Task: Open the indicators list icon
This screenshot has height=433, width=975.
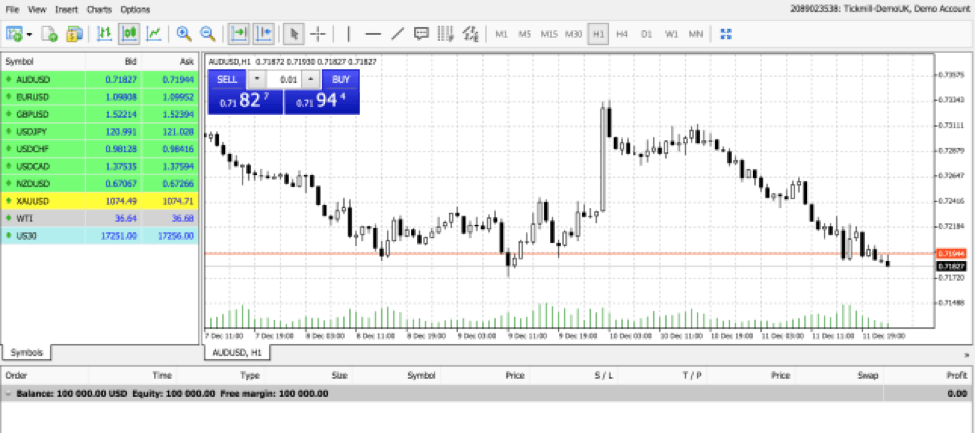Action: 471,34
